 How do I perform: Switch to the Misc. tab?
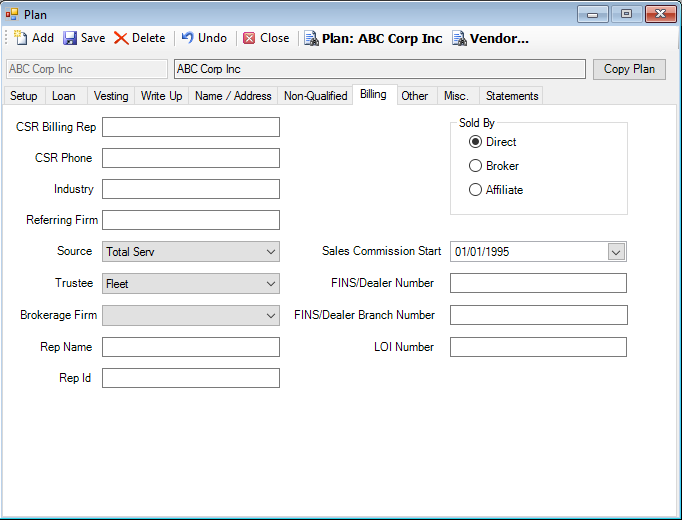456,96
